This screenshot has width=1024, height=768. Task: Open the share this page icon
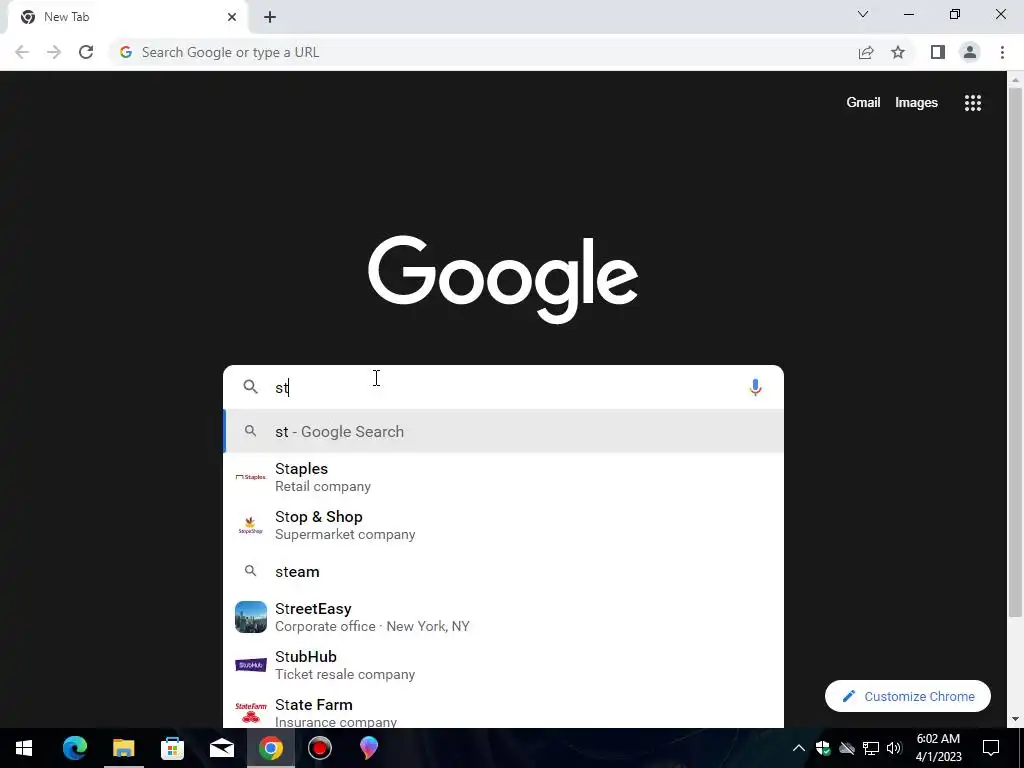[x=866, y=52]
